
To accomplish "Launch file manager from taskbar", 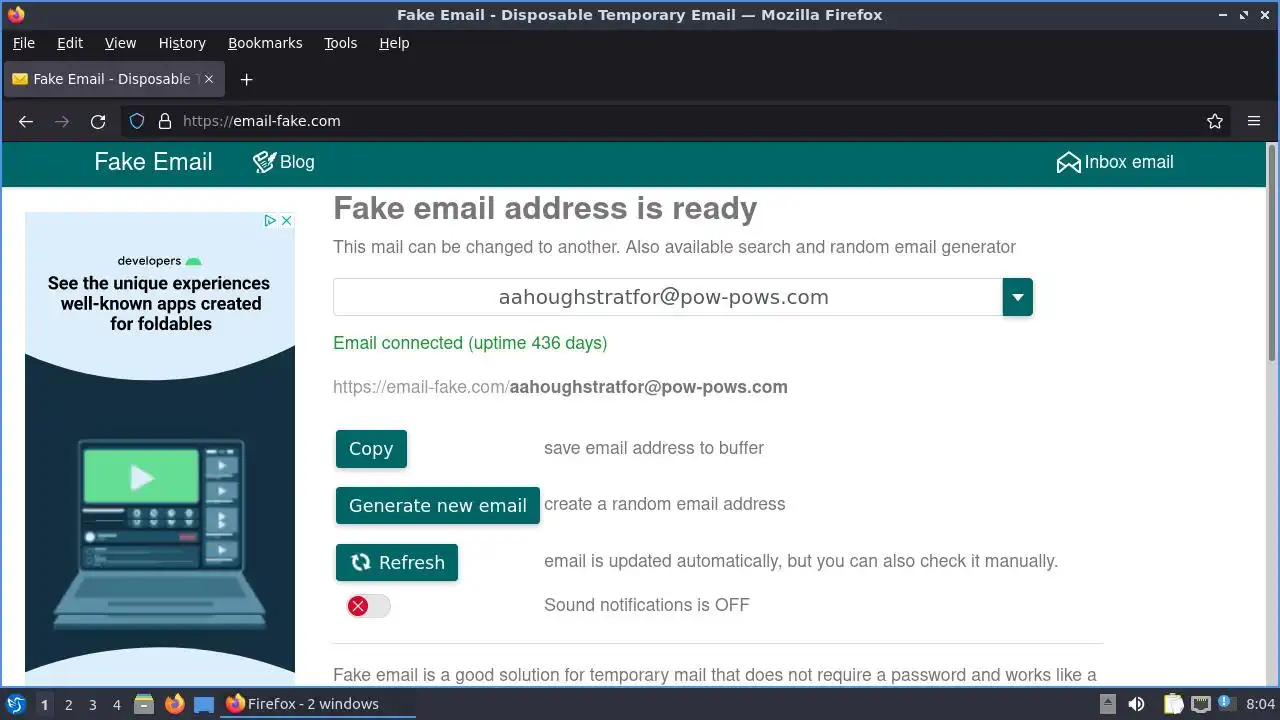I will tap(144, 704).
